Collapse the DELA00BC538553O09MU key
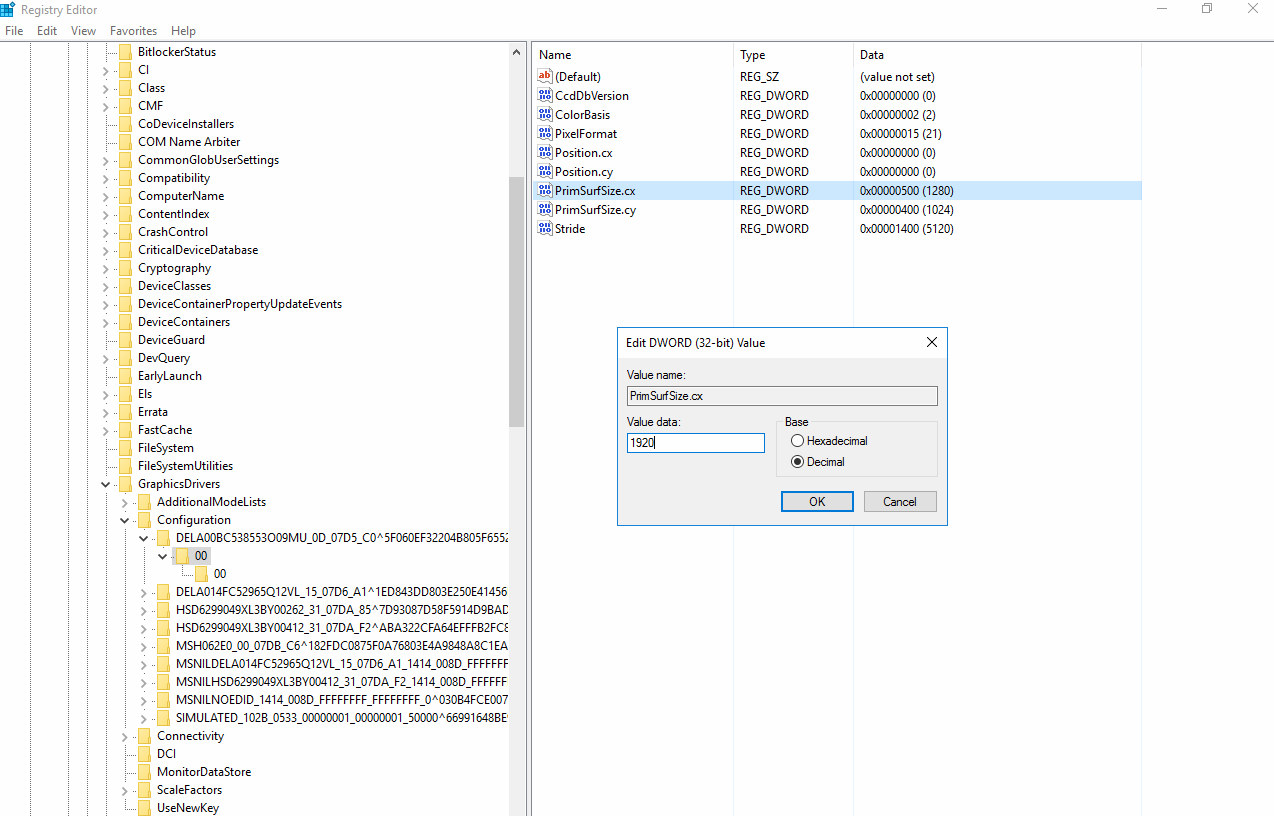The height and width of the screenshot is (816, 1274). 144,538
